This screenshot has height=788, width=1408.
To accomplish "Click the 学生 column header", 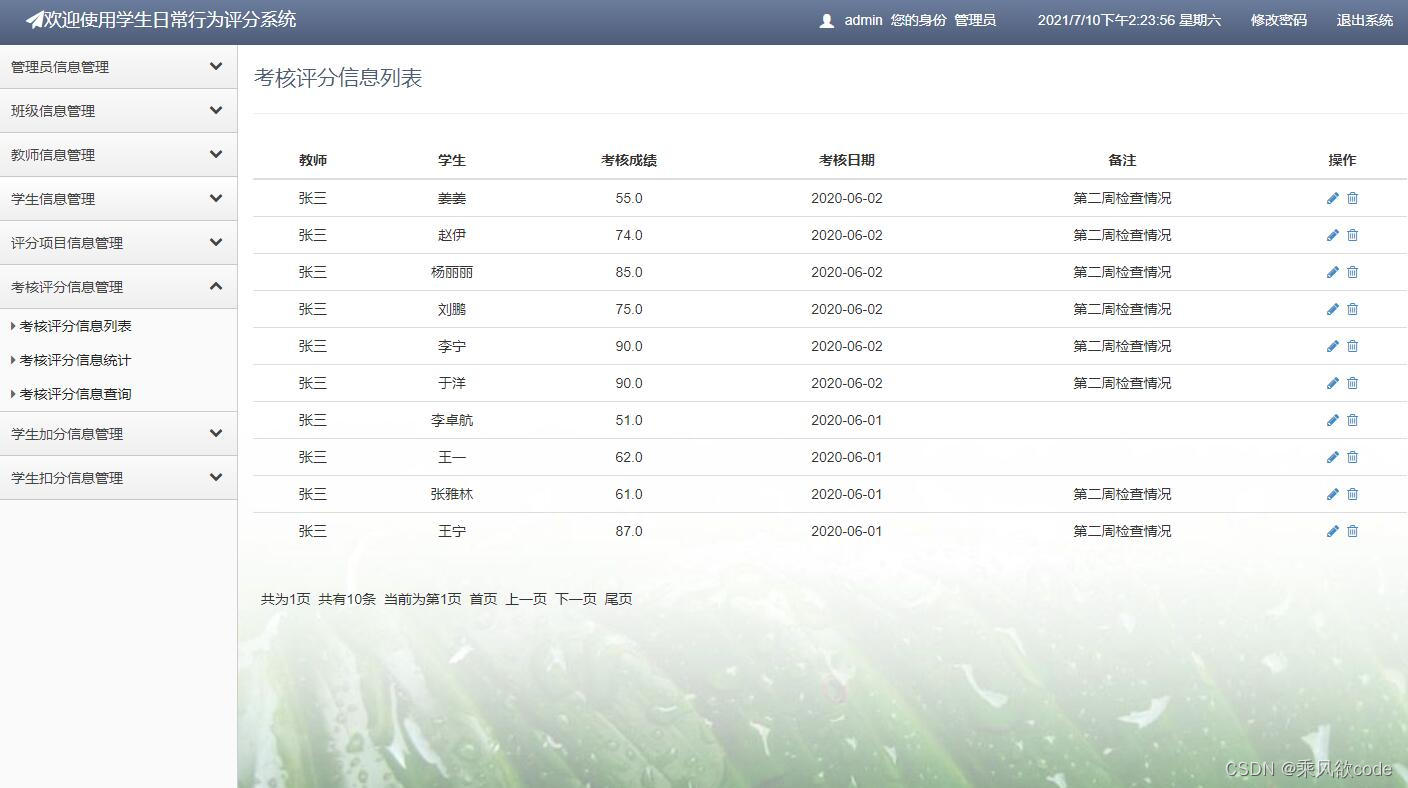I will (452, 160).
